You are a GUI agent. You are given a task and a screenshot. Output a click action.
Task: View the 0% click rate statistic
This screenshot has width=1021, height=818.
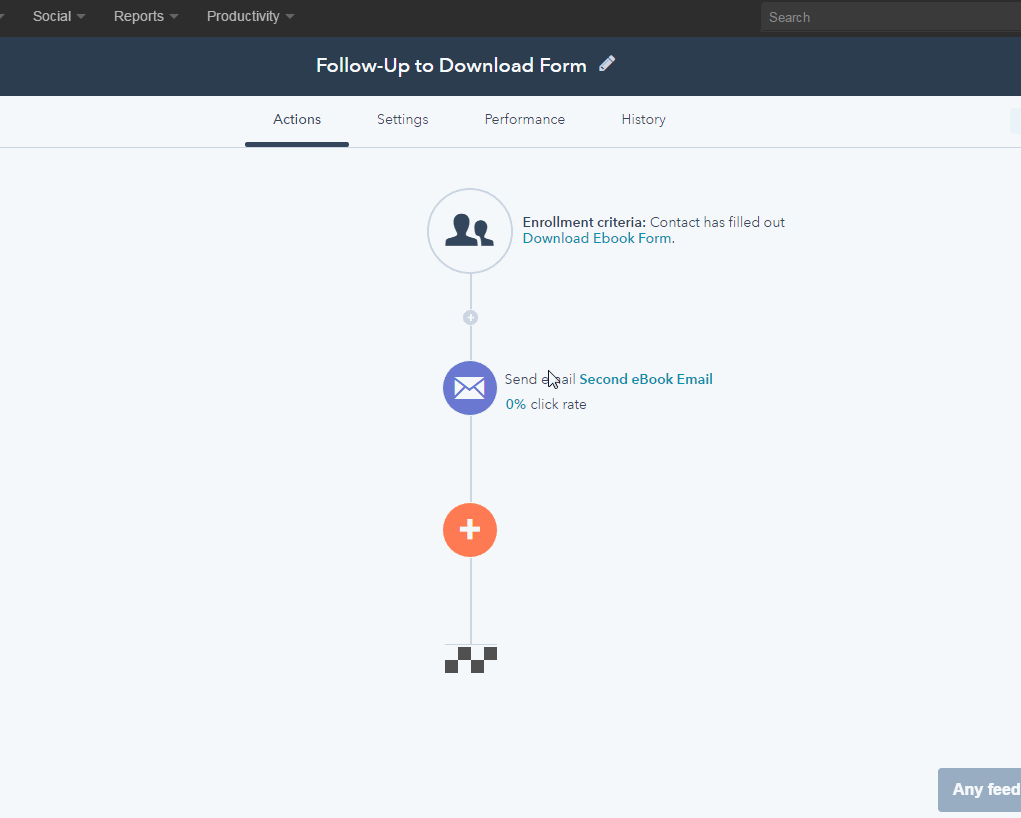point(545,404)
